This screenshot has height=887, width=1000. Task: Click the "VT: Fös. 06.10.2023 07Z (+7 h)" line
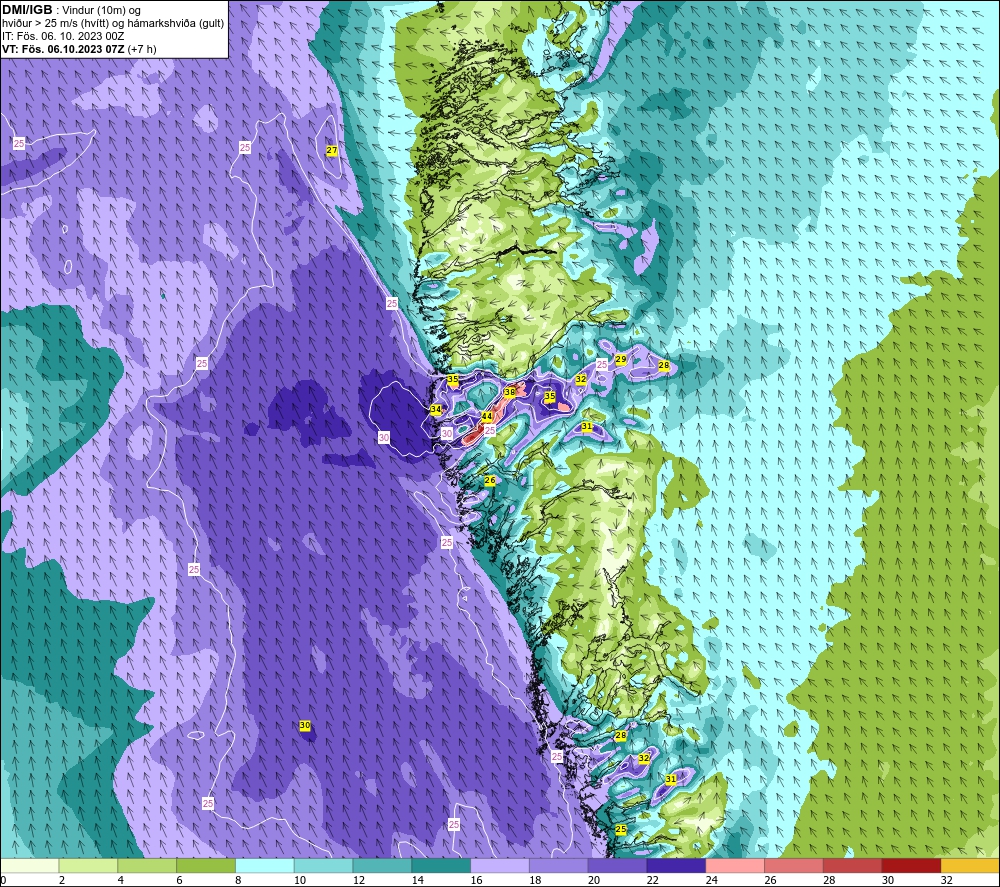click(79, 49)
